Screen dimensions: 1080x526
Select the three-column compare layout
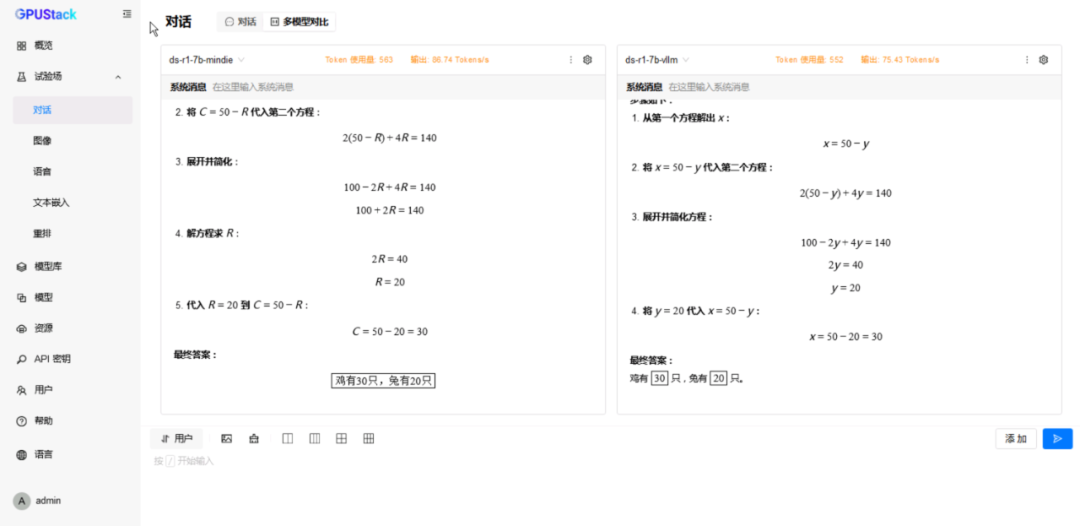[x=315, y=439]
